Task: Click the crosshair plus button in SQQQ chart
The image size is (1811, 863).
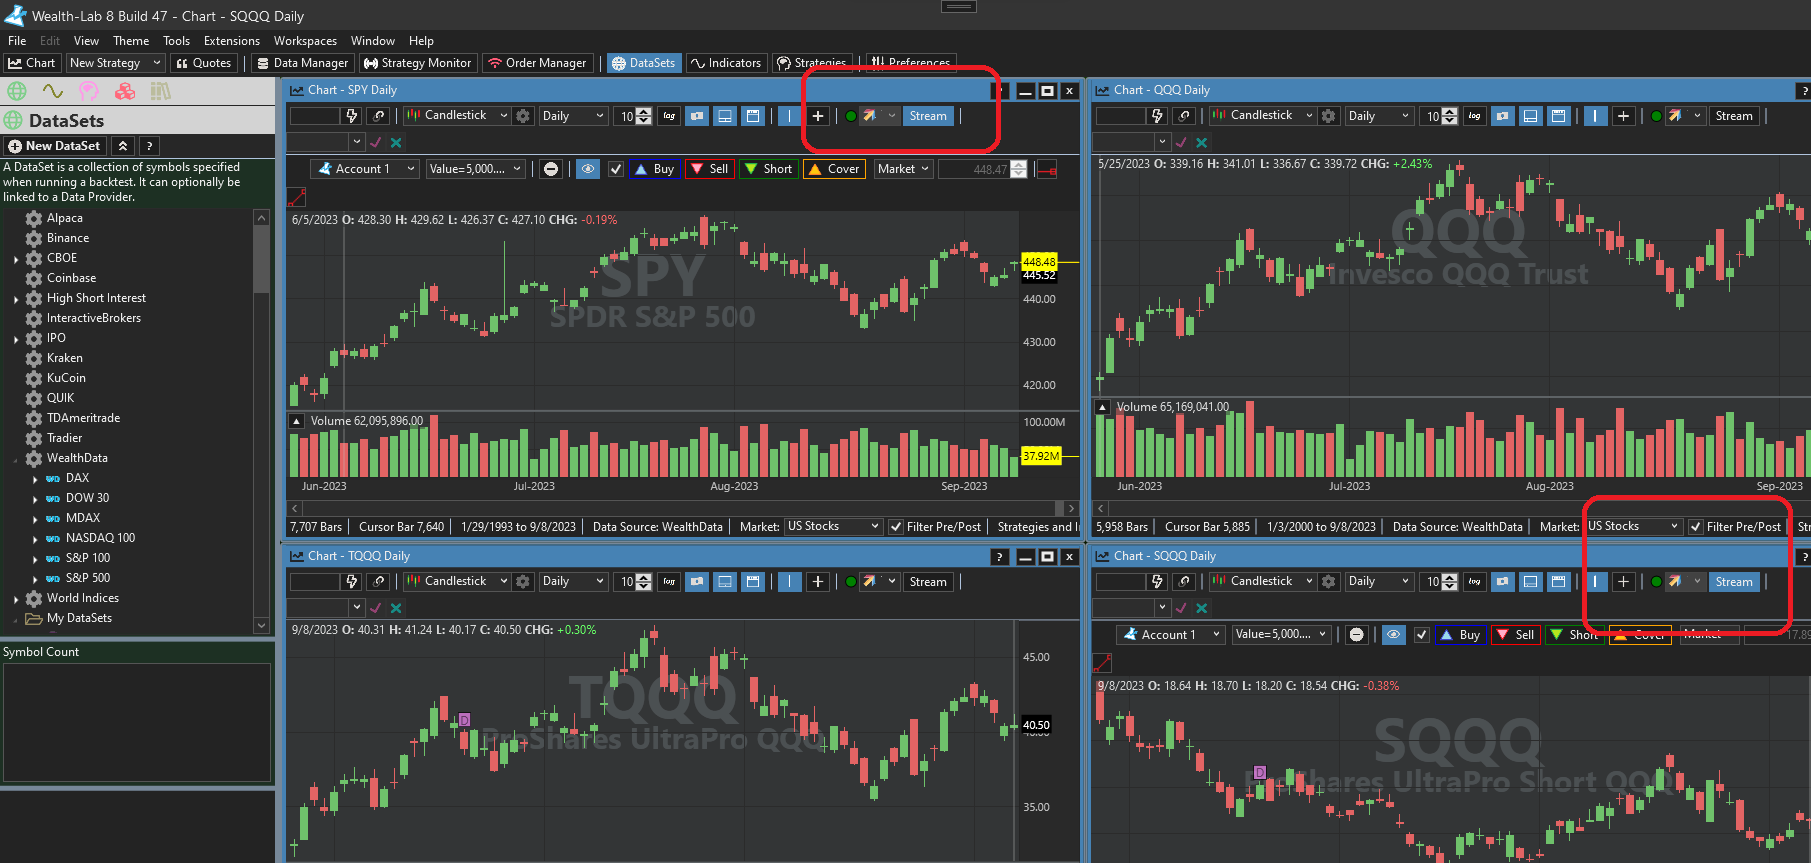Action: (1623, 582)
